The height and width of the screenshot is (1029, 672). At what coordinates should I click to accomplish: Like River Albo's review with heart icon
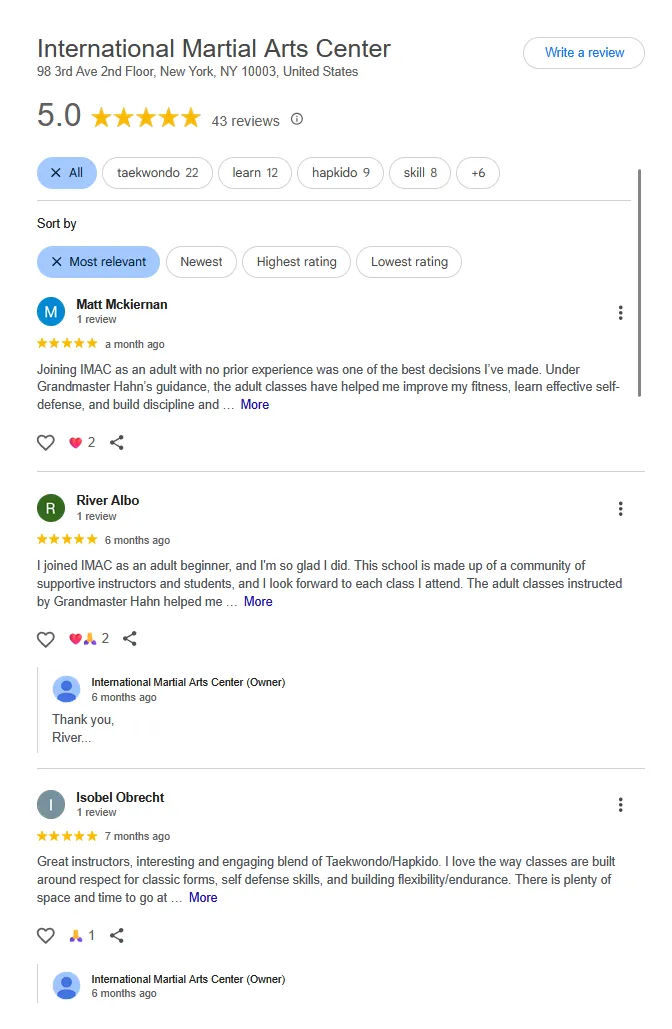(45, 639)
